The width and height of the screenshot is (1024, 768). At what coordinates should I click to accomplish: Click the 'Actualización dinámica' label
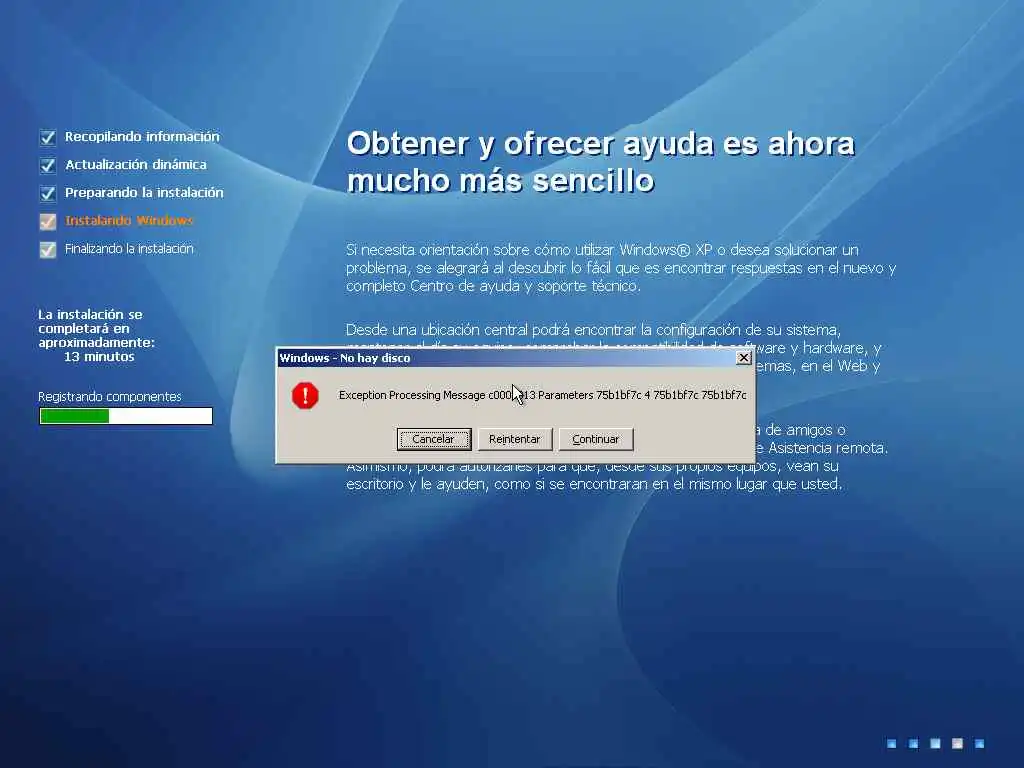(136, 165)
